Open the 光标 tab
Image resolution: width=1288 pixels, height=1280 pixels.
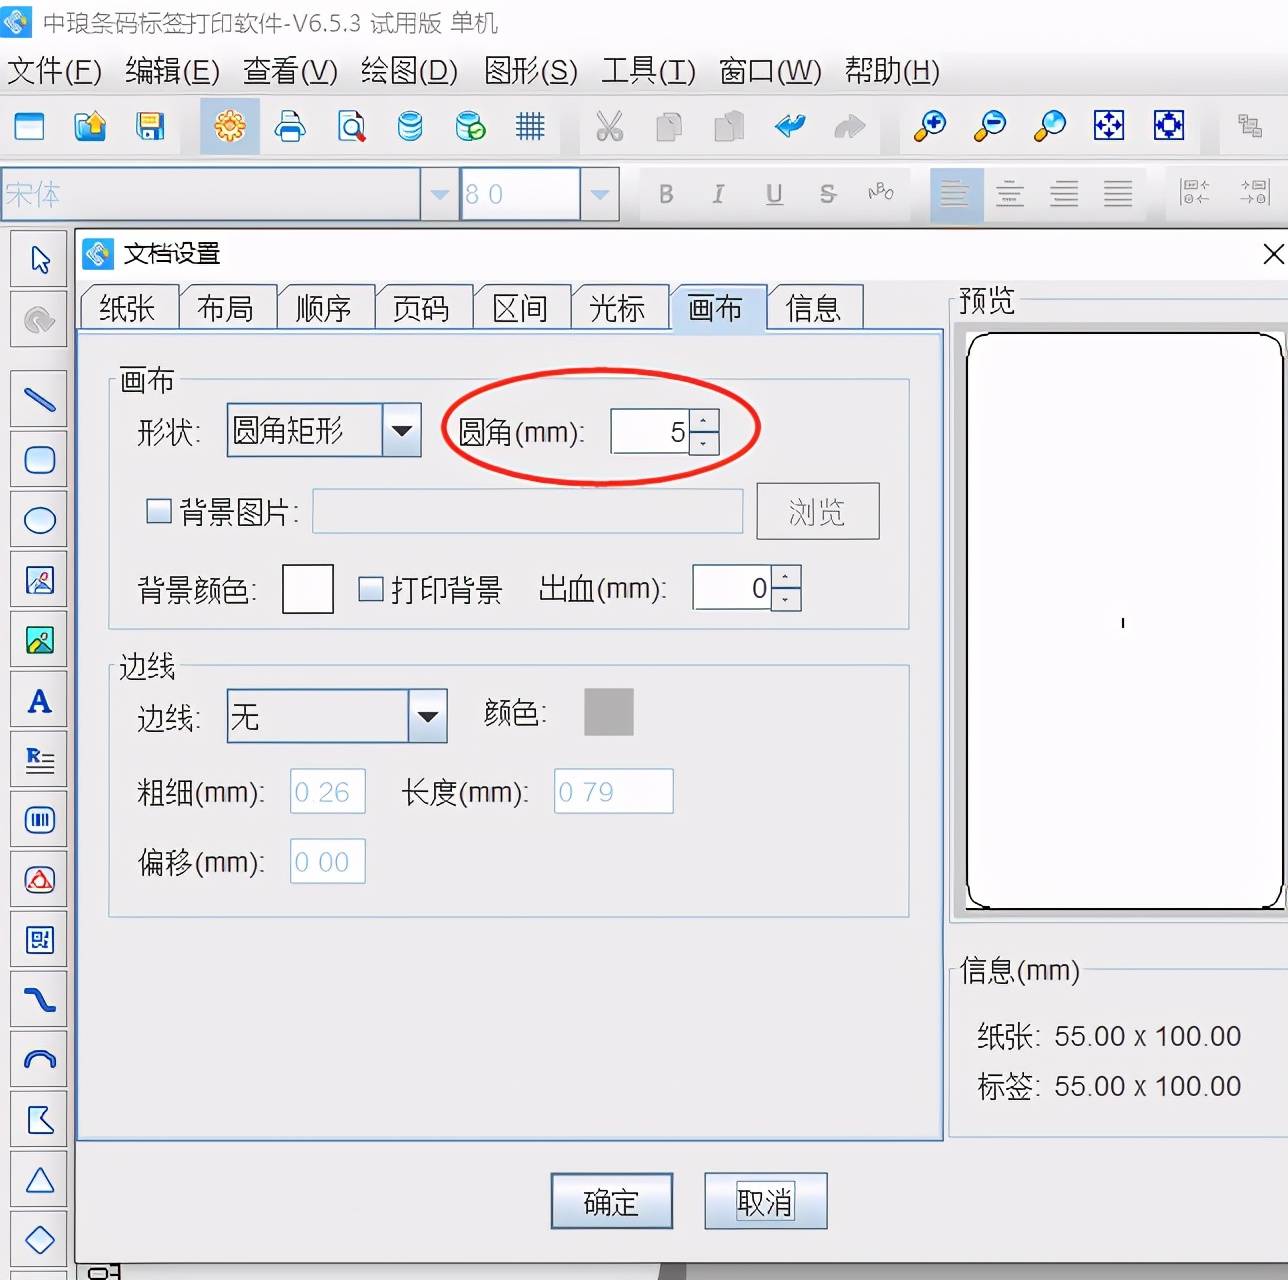618,308
